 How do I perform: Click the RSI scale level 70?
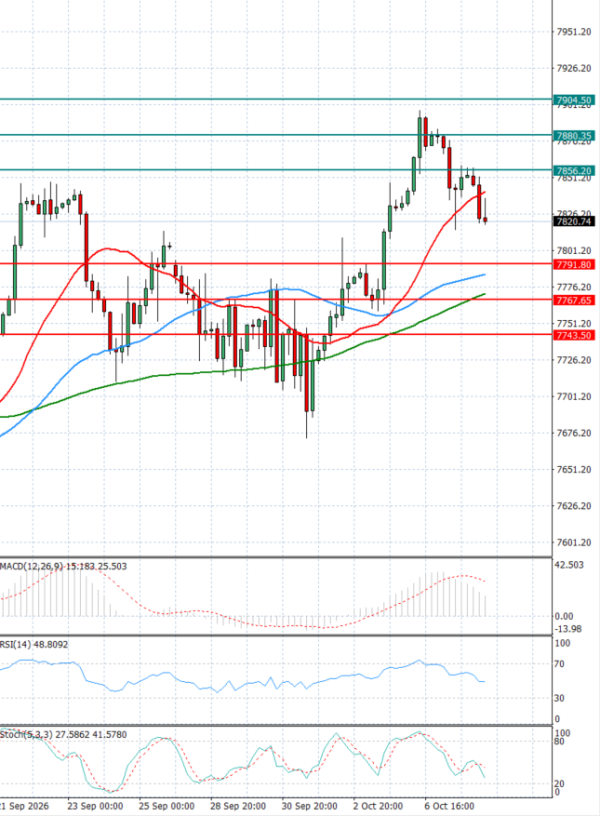pos(559,664)
